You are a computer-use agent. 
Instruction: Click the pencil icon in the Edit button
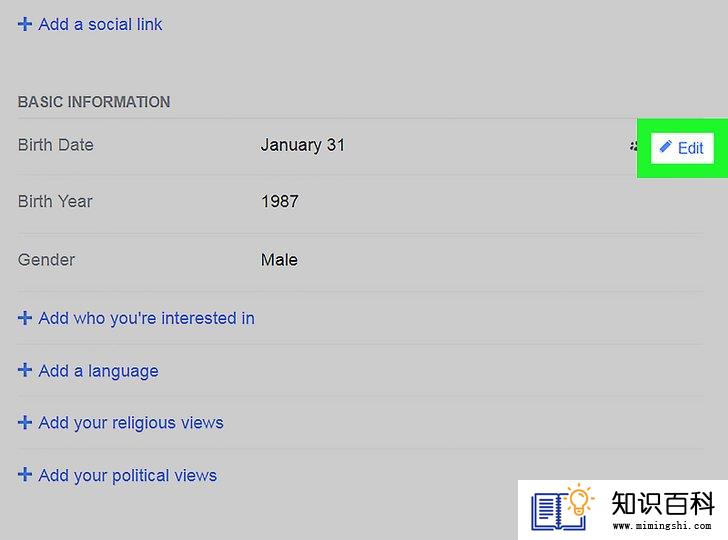click(666, 147)
